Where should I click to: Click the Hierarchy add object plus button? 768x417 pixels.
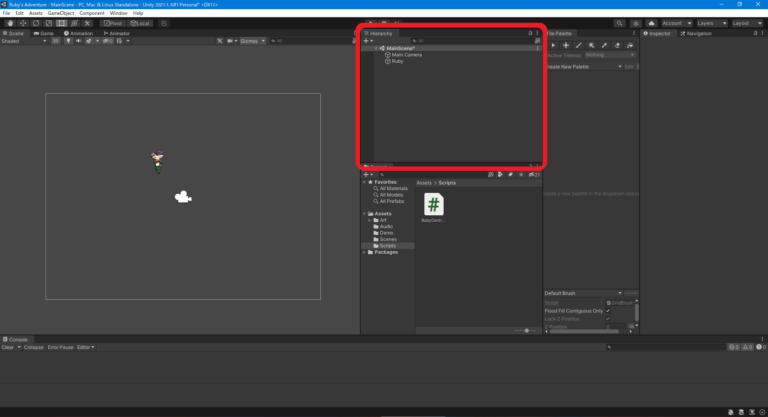point(367,41)
